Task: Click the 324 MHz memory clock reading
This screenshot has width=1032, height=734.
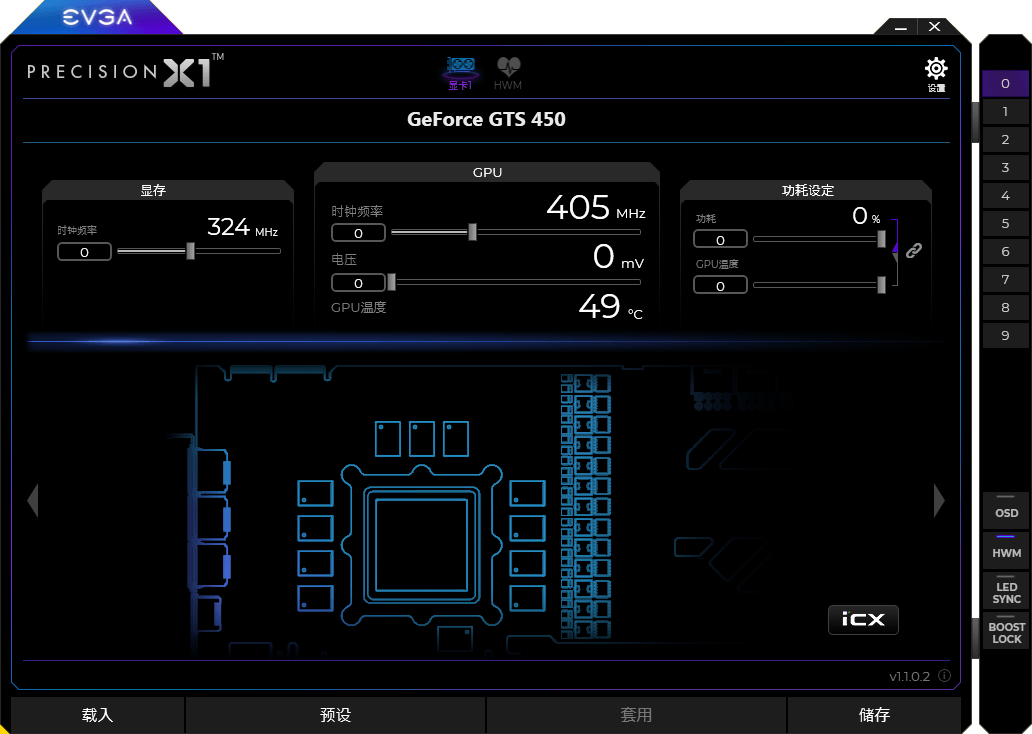Action: coord(242,228)
